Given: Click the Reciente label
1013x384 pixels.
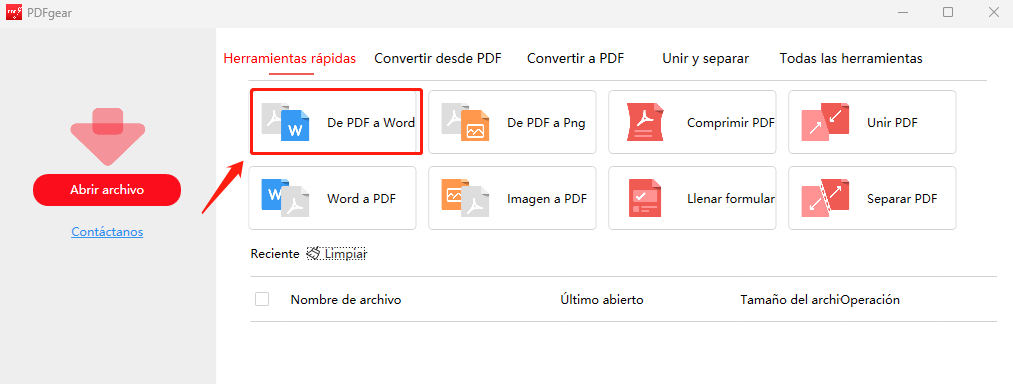Looking at the screenshot, I should click(275, 254).
